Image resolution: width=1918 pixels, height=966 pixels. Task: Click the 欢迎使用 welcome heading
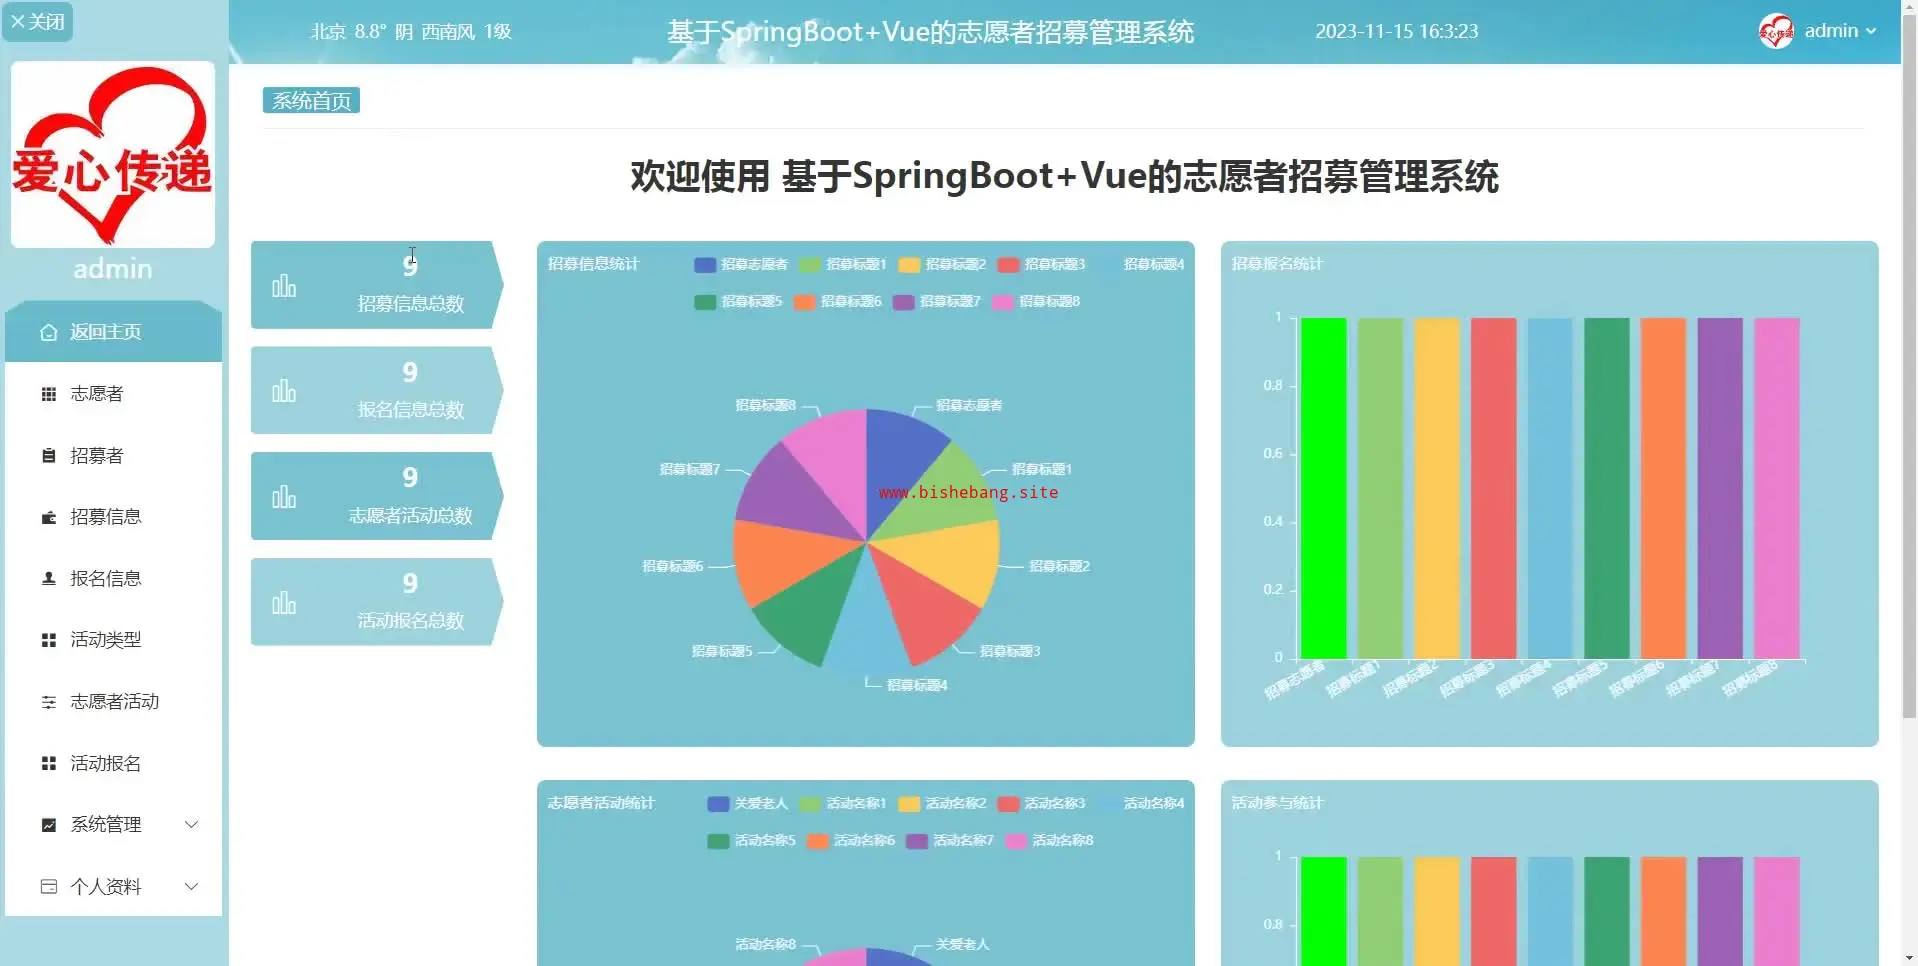[1064, 177]
